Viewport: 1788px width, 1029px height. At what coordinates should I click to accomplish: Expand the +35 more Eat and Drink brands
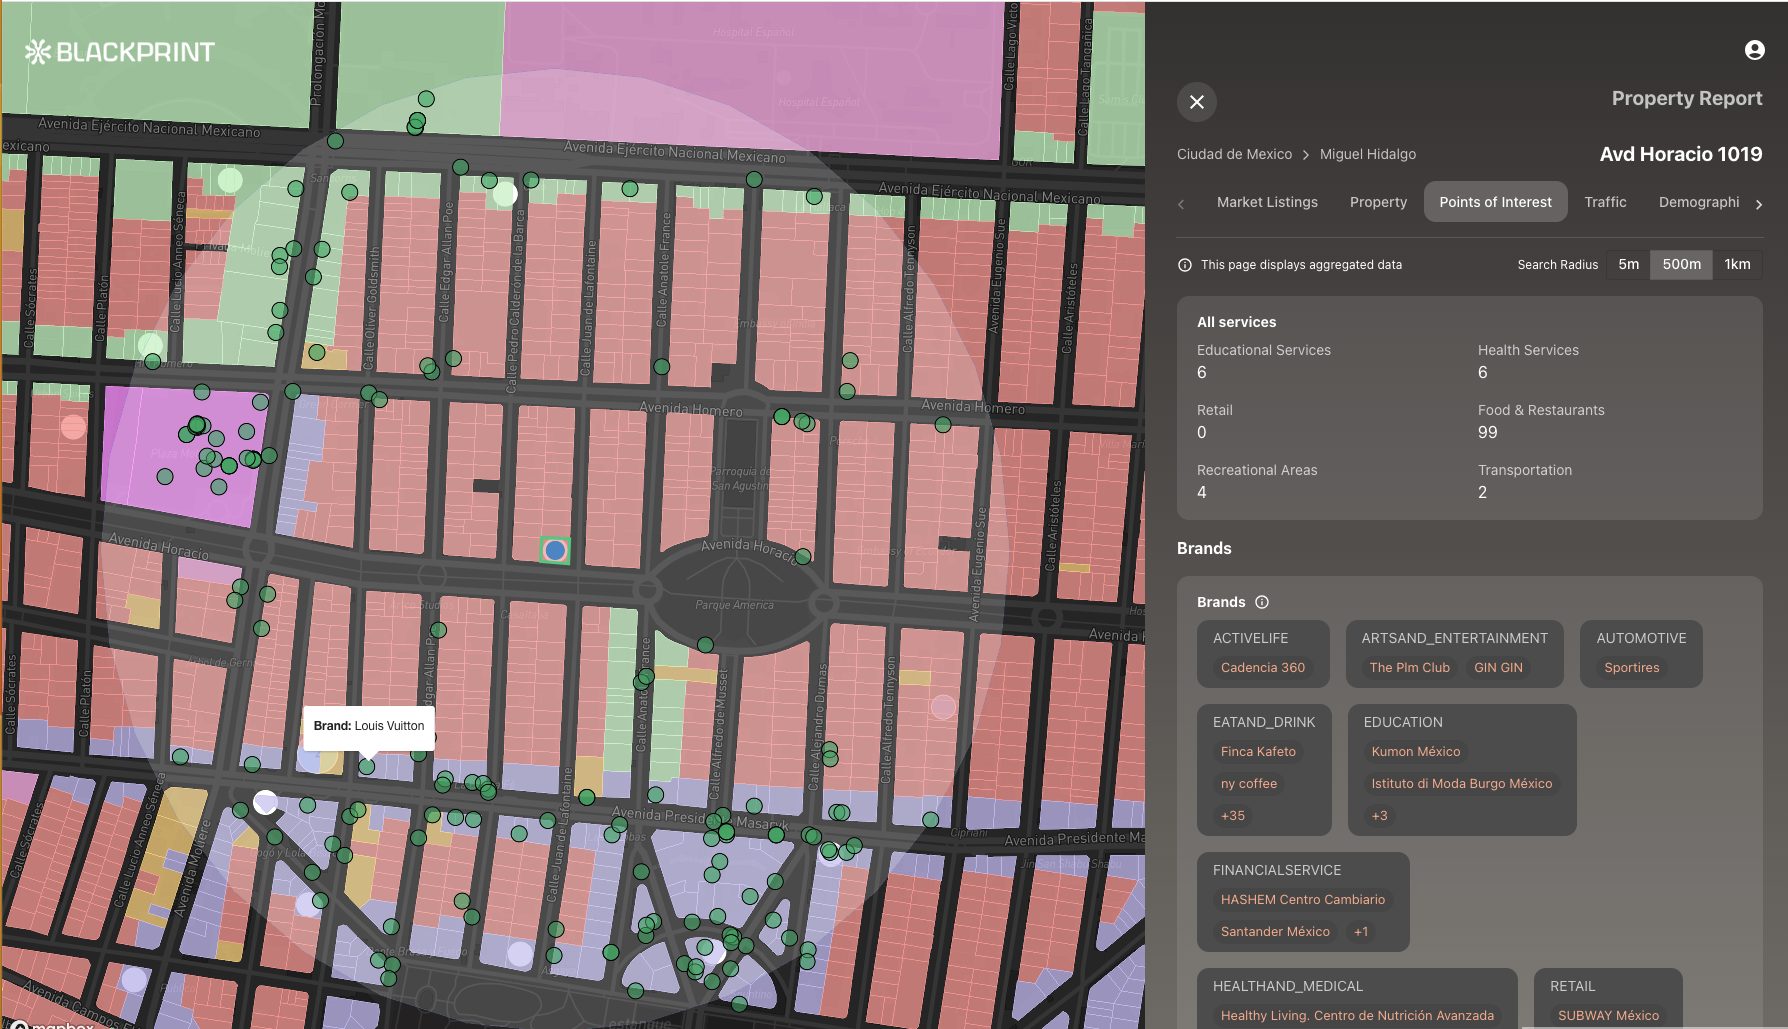[x=1232, y=816]
